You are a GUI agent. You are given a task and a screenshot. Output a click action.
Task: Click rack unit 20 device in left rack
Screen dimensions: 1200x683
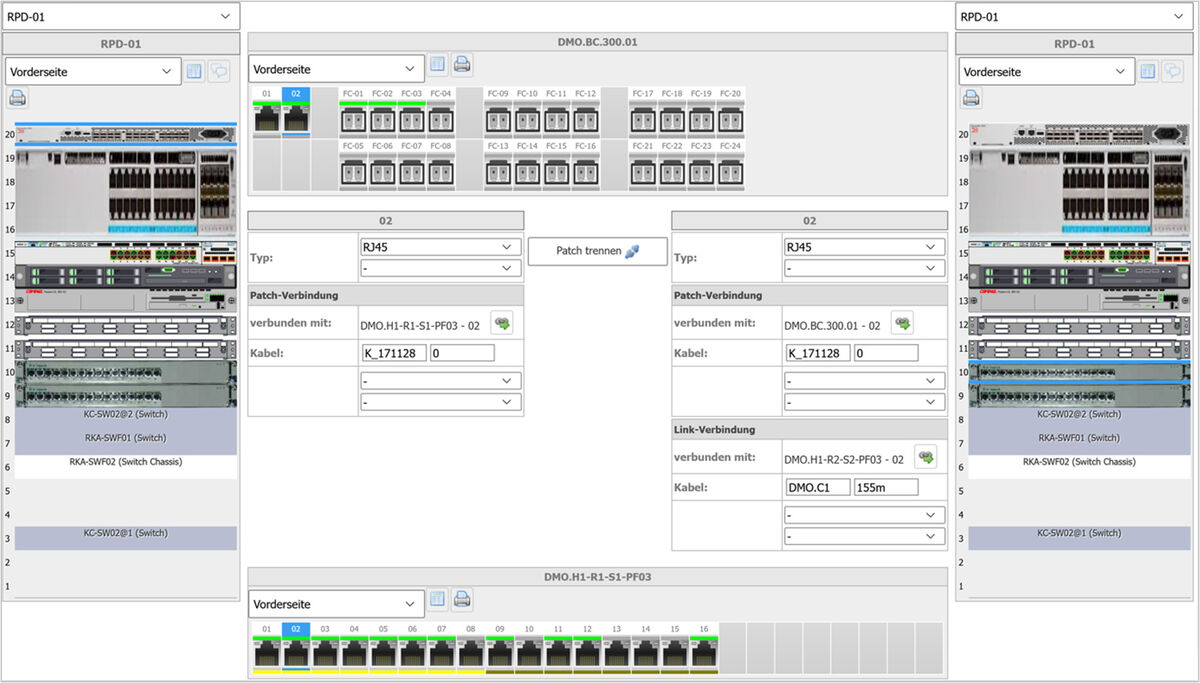126,134
